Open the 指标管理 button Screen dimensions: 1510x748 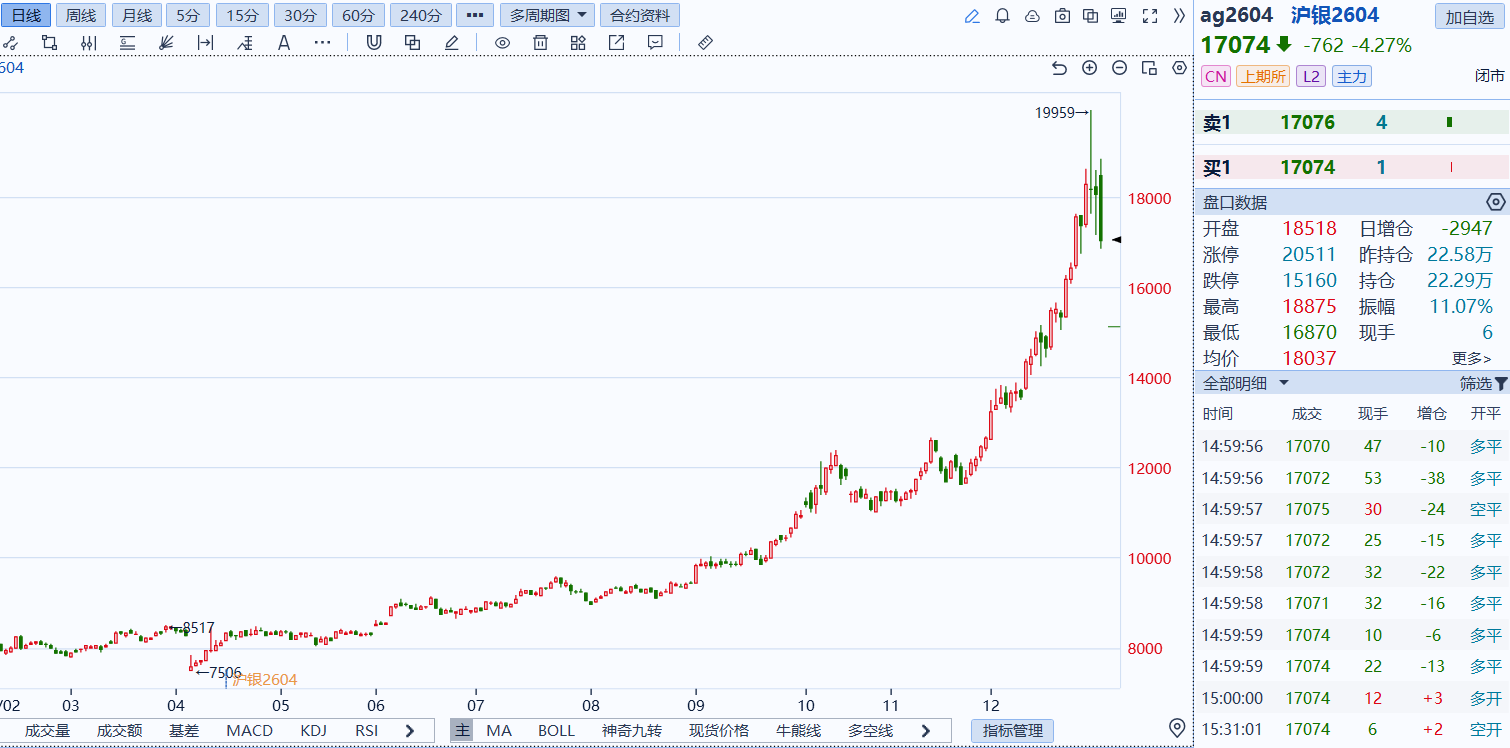[x=1012, y=731]
